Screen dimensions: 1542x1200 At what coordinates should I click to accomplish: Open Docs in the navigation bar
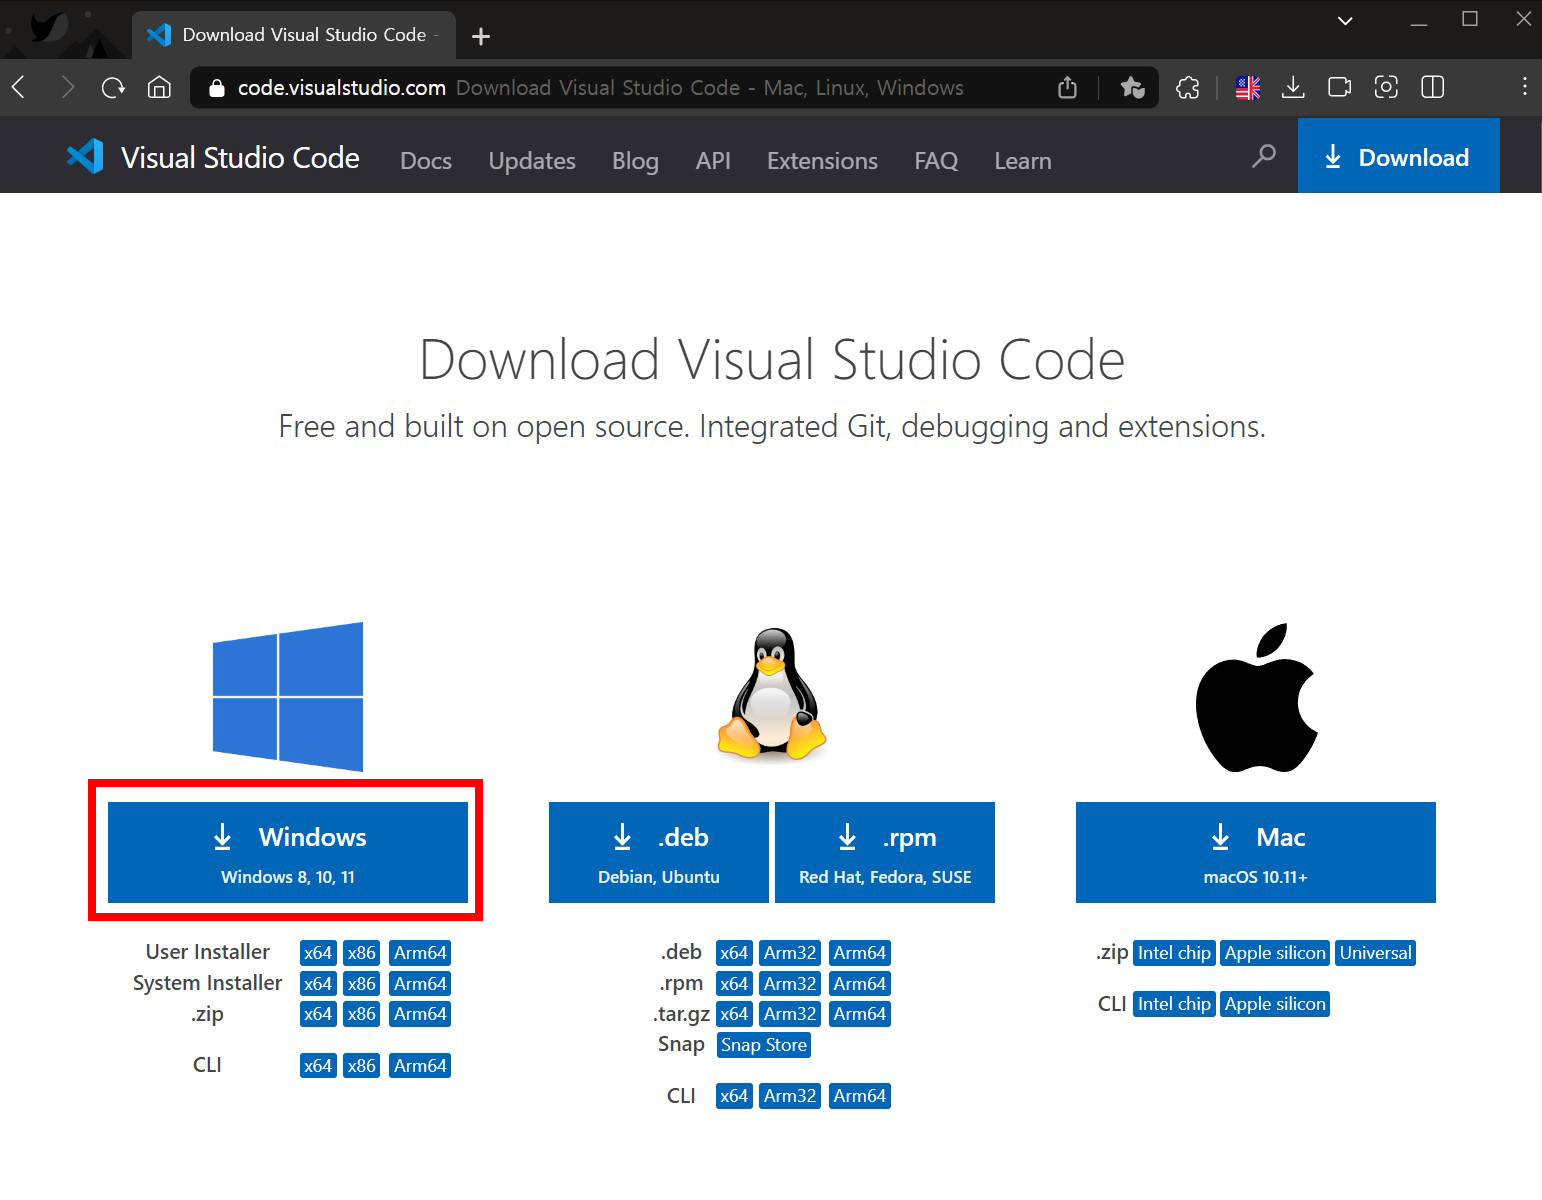(x=426, y=161)
